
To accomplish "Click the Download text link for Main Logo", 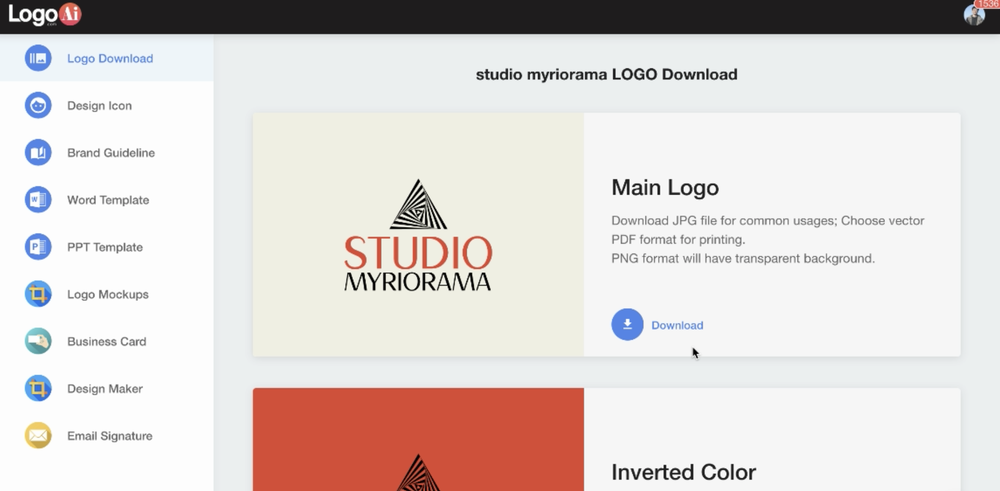I will tap(677, 325).
